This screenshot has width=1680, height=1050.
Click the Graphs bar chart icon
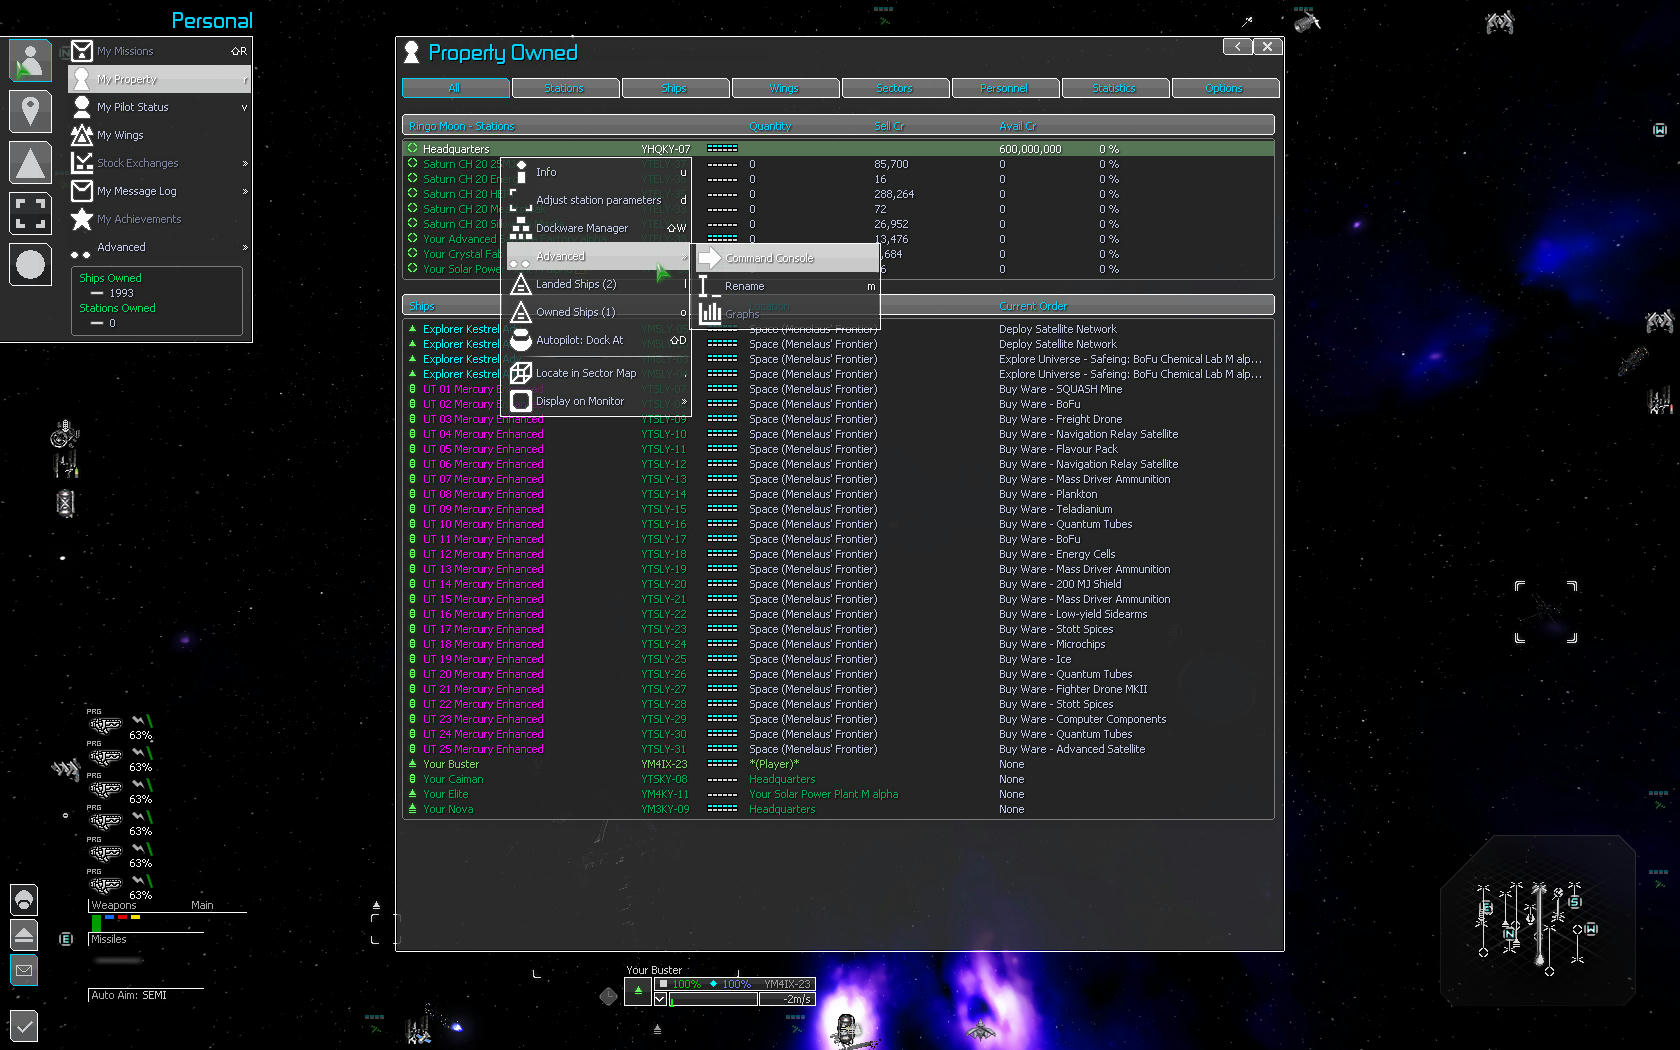click(710, 313)
